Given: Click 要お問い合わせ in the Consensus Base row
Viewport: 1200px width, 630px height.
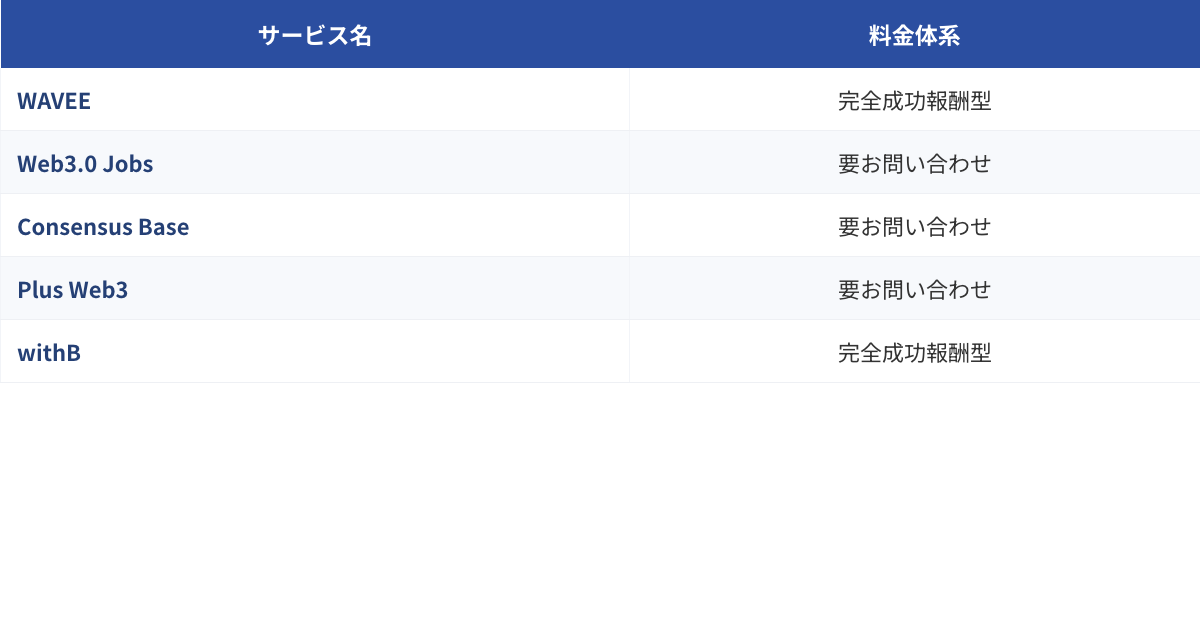Looking at the screenshot, I should [x=915, y=227].
